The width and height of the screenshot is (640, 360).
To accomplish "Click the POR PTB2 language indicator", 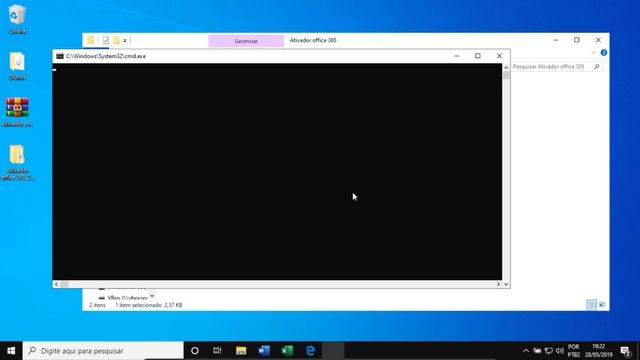I will (x=573, y=351).
